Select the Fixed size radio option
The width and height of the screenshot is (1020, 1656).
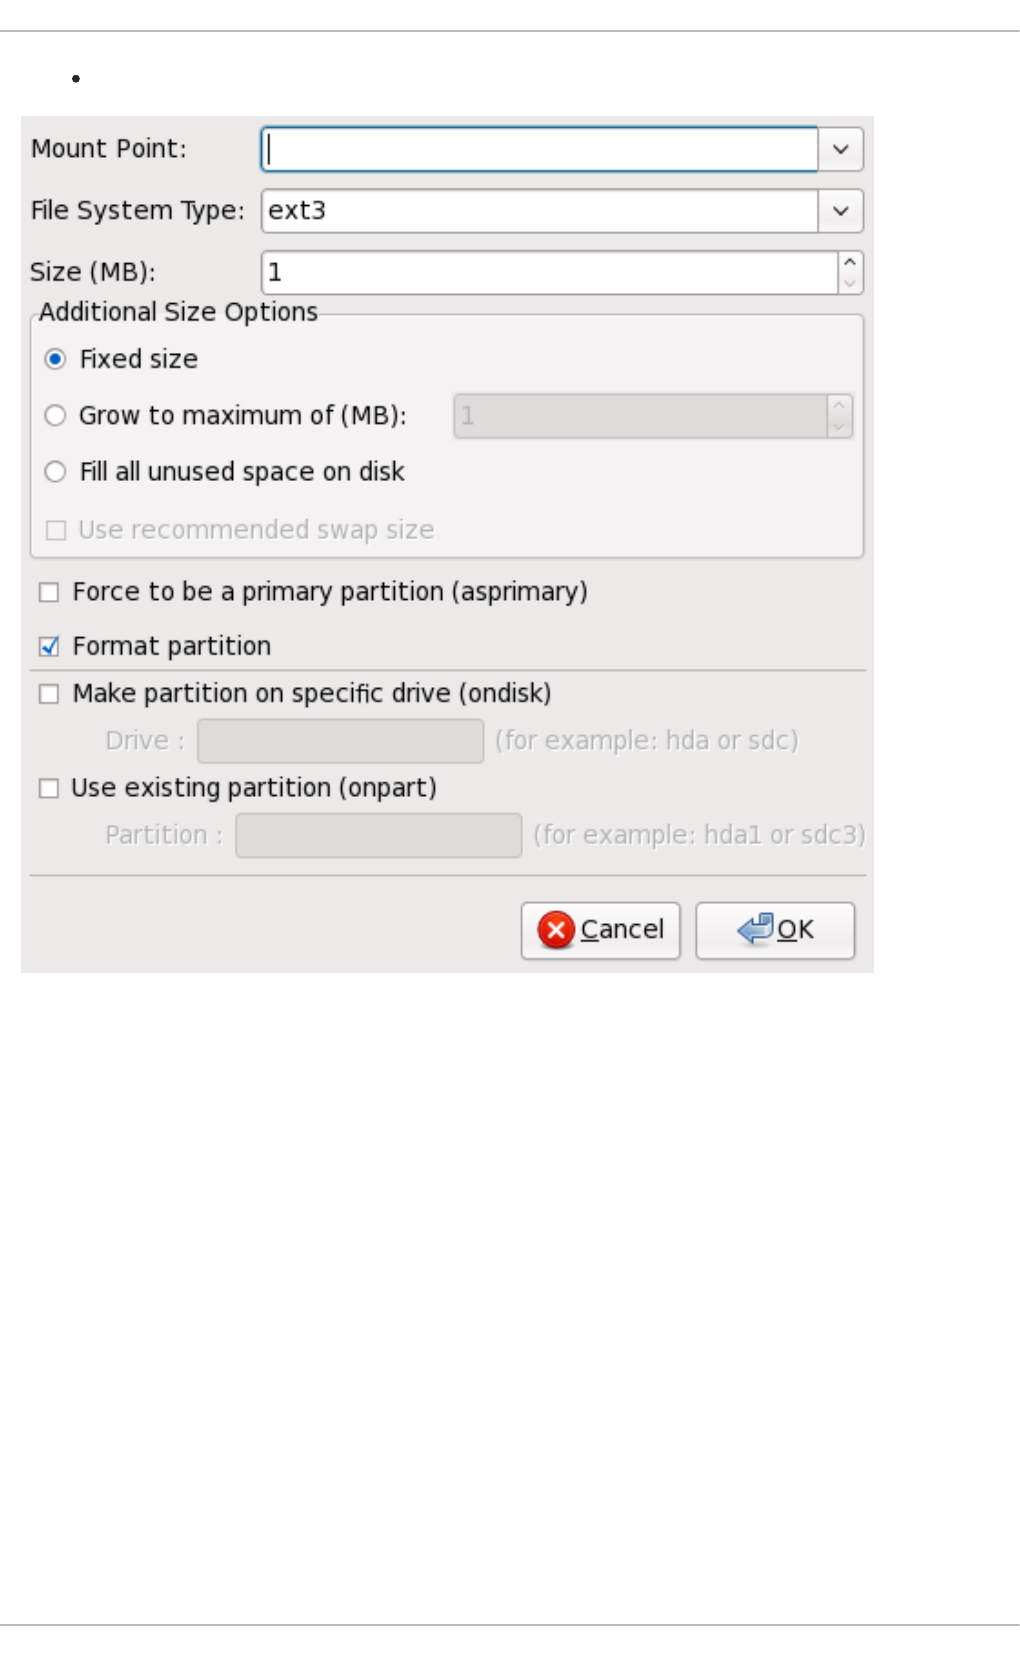pos(56,359)
